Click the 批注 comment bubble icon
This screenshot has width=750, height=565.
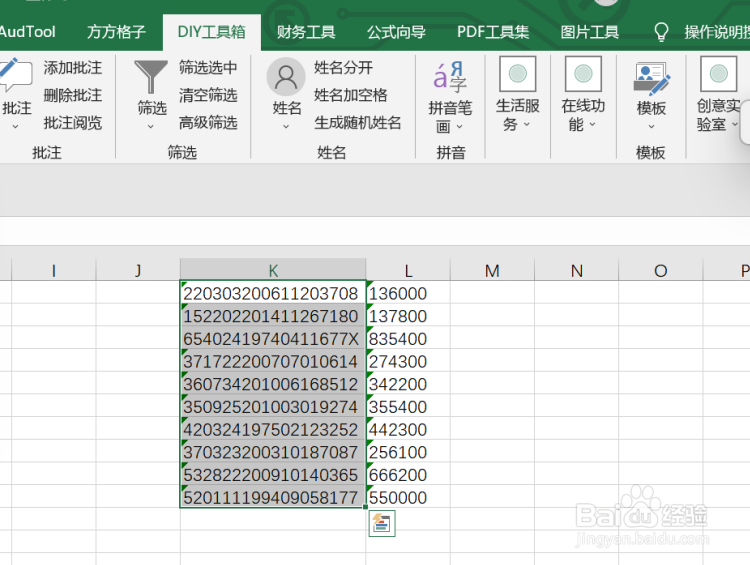(x=15, y=75)
